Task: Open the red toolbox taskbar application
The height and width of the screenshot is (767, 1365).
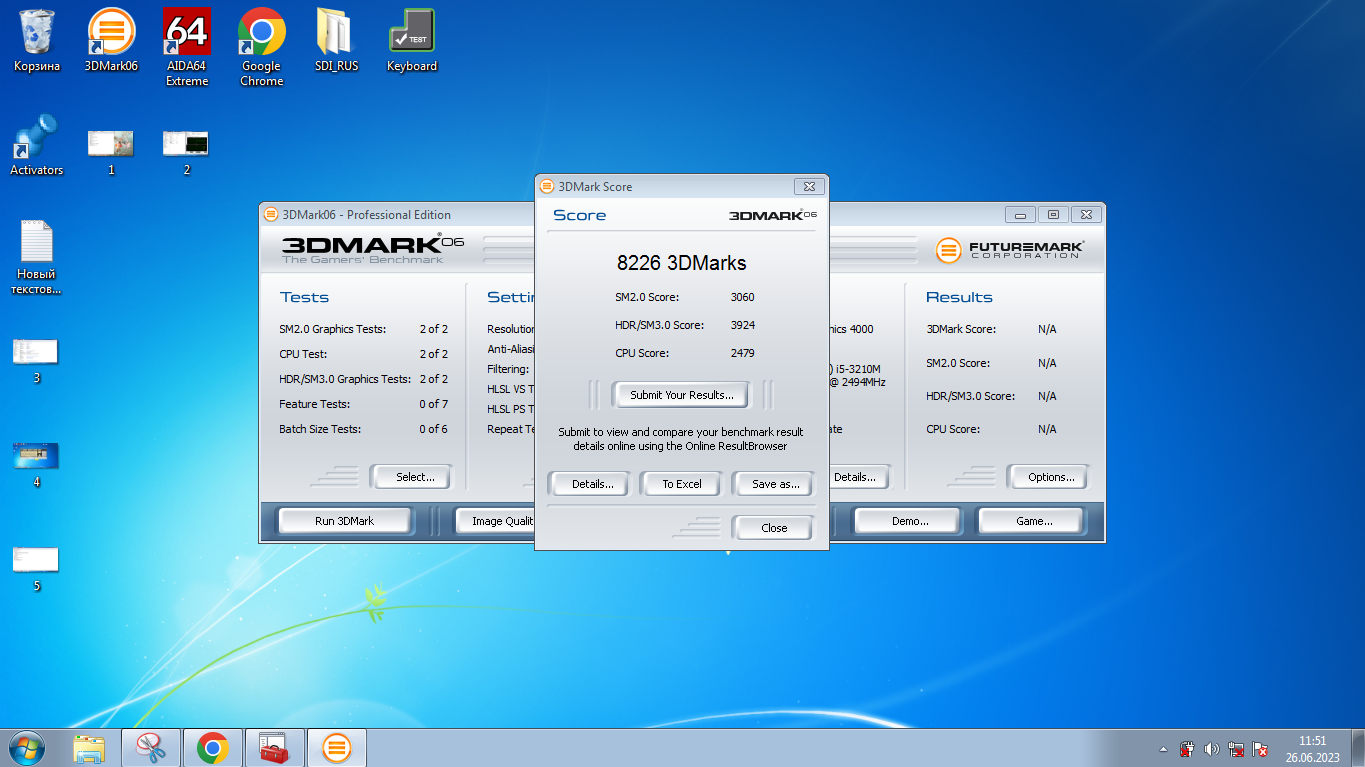Action: [x=273, y=748]
